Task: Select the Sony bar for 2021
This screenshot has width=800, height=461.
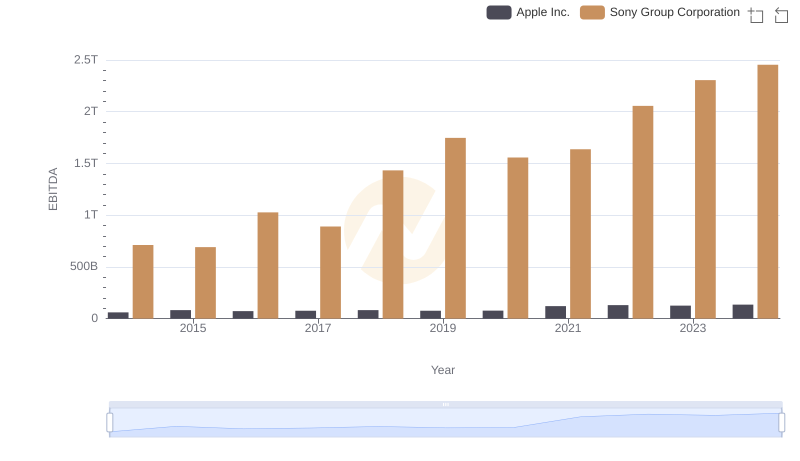Action: click(x=580, y=234)
